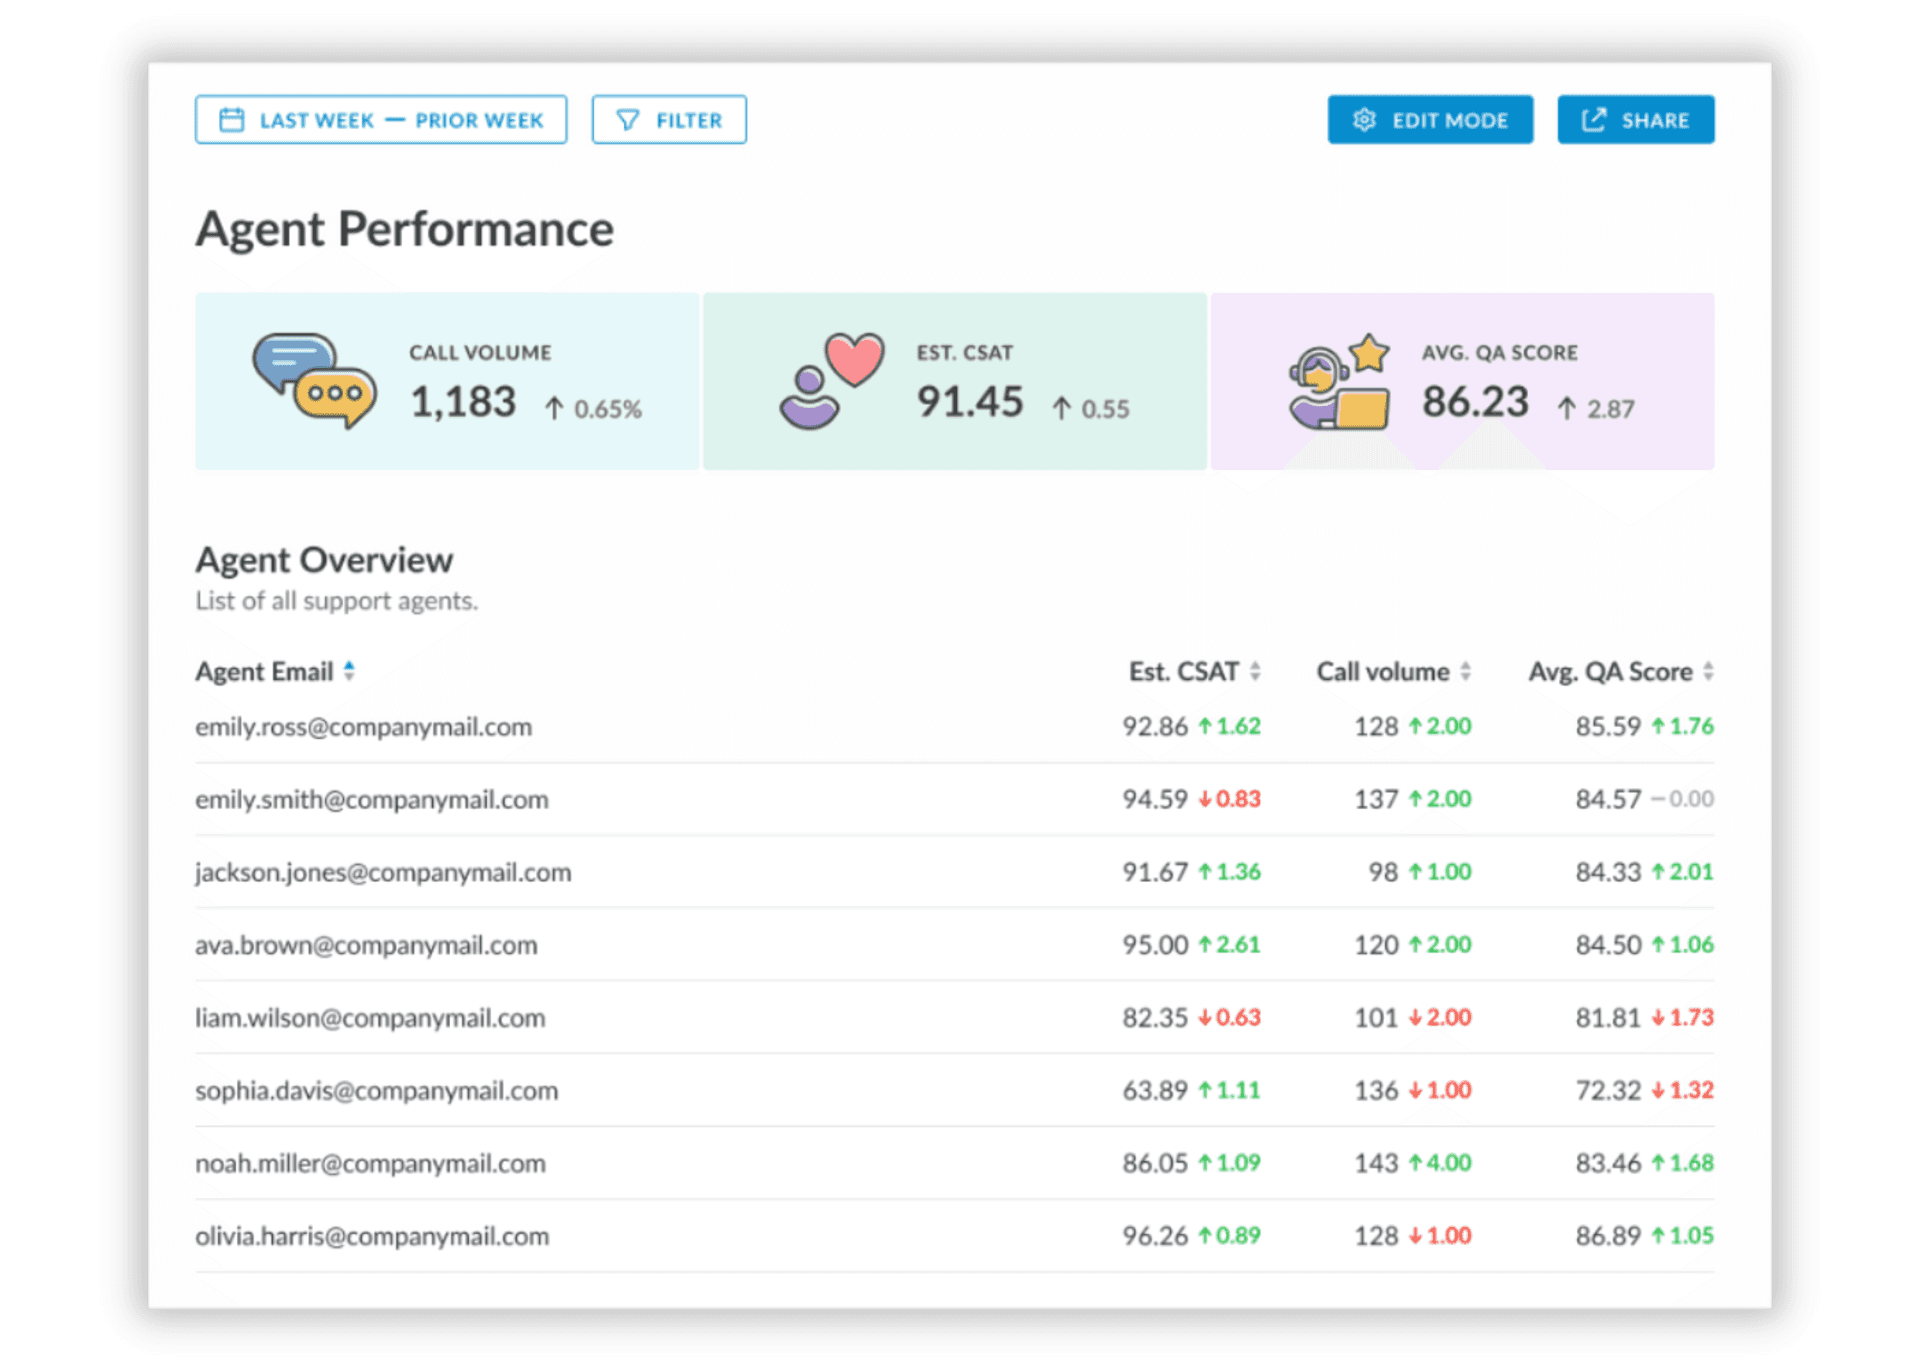
Task: Click the calendar icon on the date range selector
Action: (x=232, y=119)
